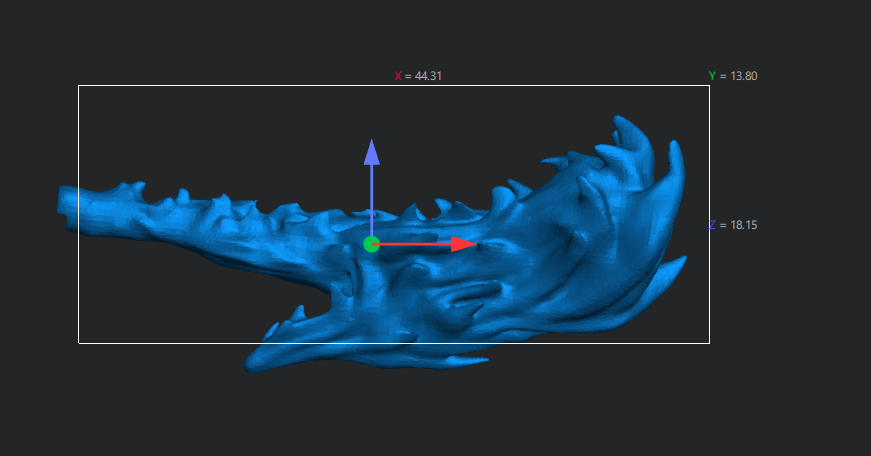Click the red X-axis gizmo shaft

[415, 244]
